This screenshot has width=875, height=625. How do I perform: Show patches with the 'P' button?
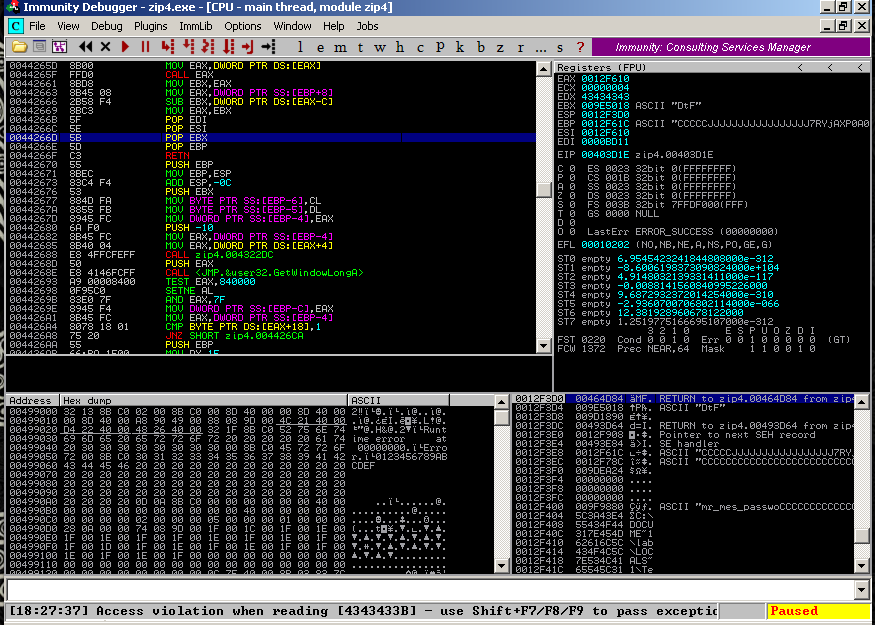click(440, 47)
